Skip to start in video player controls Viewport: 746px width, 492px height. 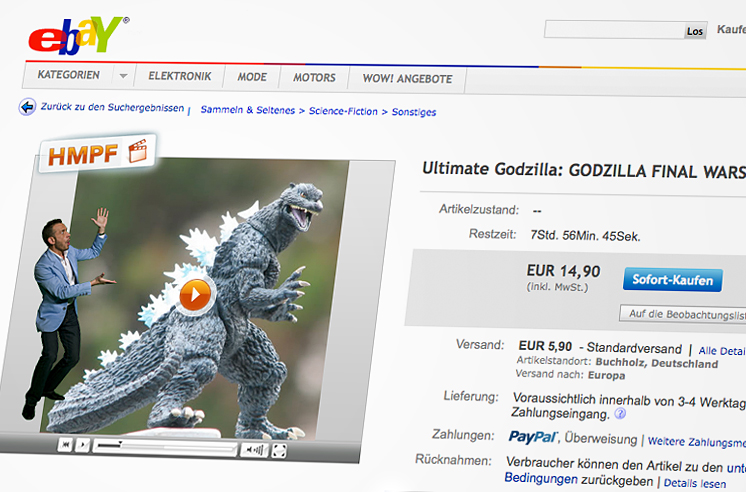click(65, 444)
